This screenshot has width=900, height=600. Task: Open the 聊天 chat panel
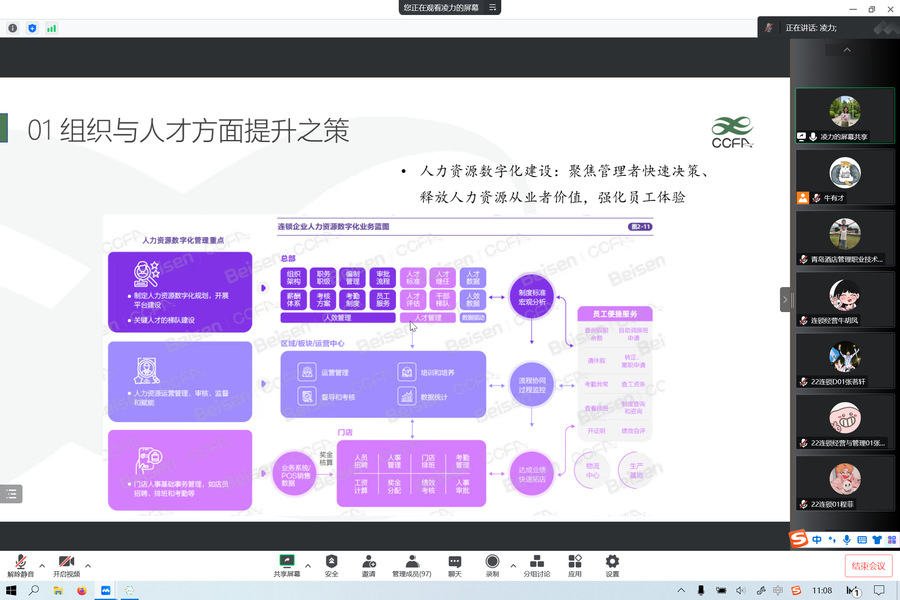pos(455,564)
